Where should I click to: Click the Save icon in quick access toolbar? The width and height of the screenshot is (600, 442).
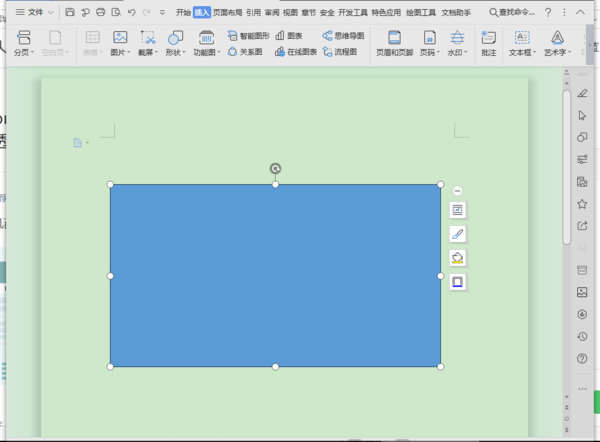click(70, 12)
